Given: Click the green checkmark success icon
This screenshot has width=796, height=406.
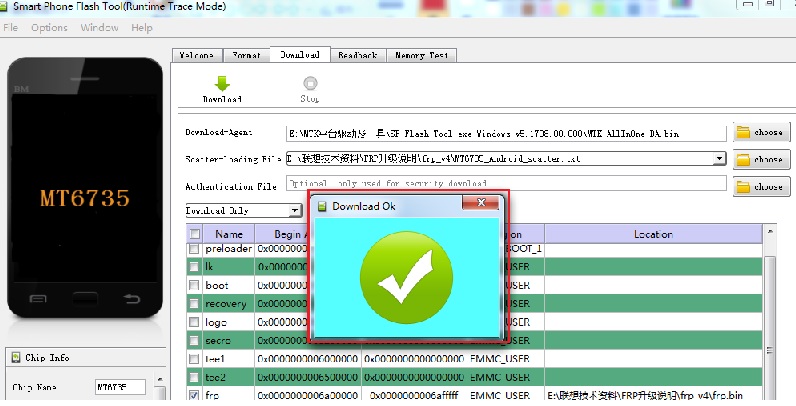Looking at the screenshot, I should [406, 277].
